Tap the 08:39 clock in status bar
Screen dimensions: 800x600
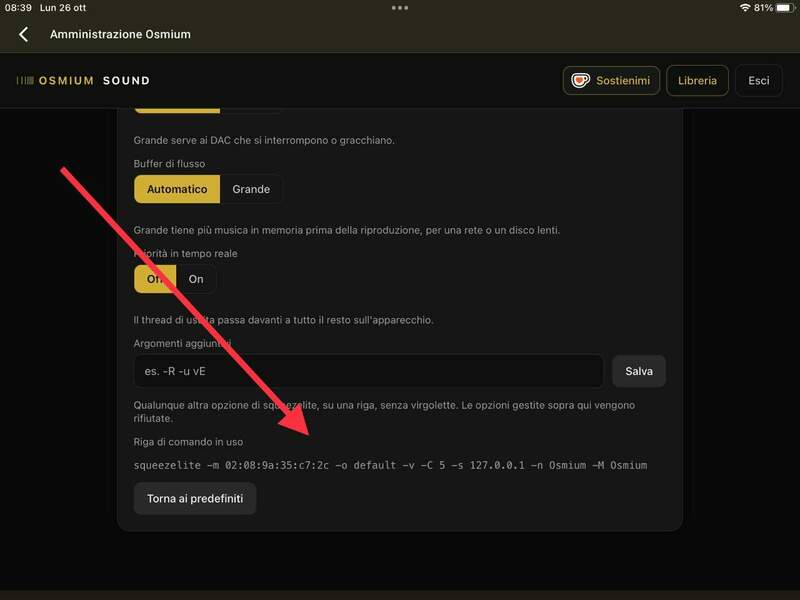(18, 8)
